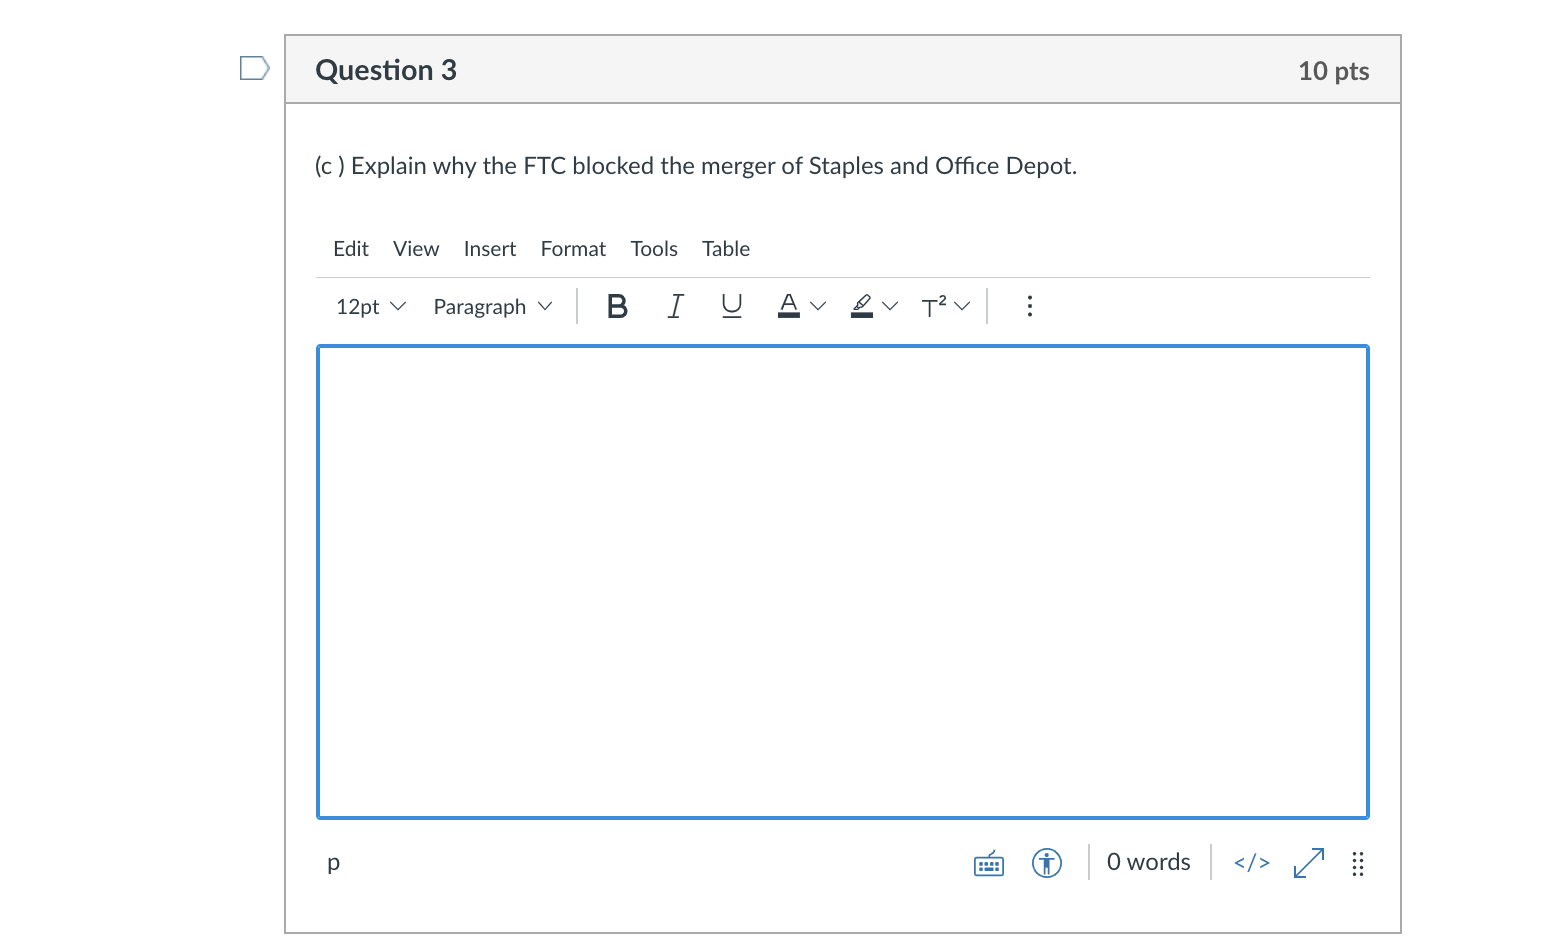Open the View menu
1544x950 pixels.
(x=416, y=249)
